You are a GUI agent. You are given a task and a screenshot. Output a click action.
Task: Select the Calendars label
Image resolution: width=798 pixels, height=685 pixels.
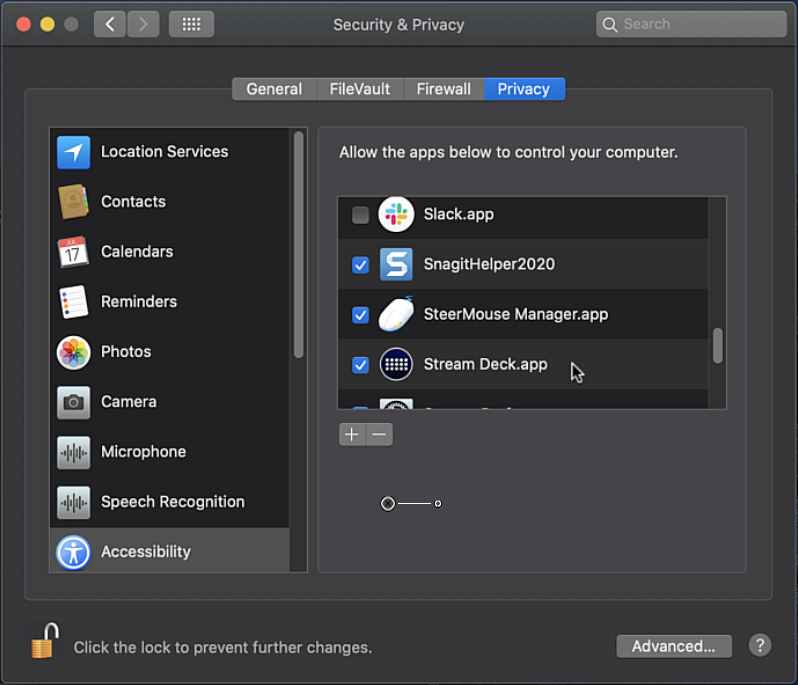[x=137, y=251]
